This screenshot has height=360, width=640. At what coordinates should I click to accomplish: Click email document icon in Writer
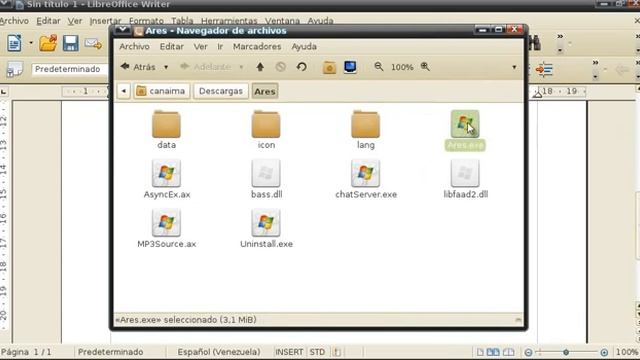[x=93, y=43]
